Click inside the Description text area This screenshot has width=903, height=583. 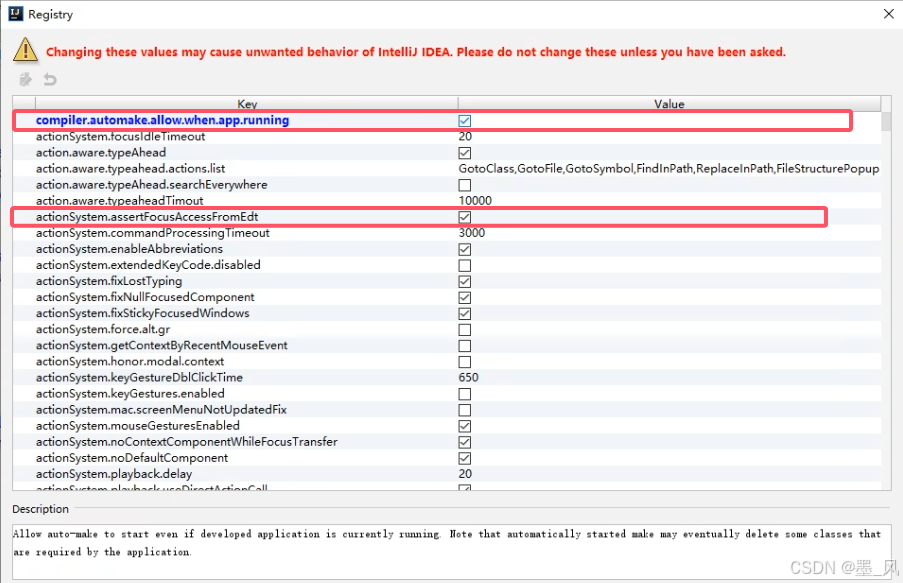tap(452, 551)
